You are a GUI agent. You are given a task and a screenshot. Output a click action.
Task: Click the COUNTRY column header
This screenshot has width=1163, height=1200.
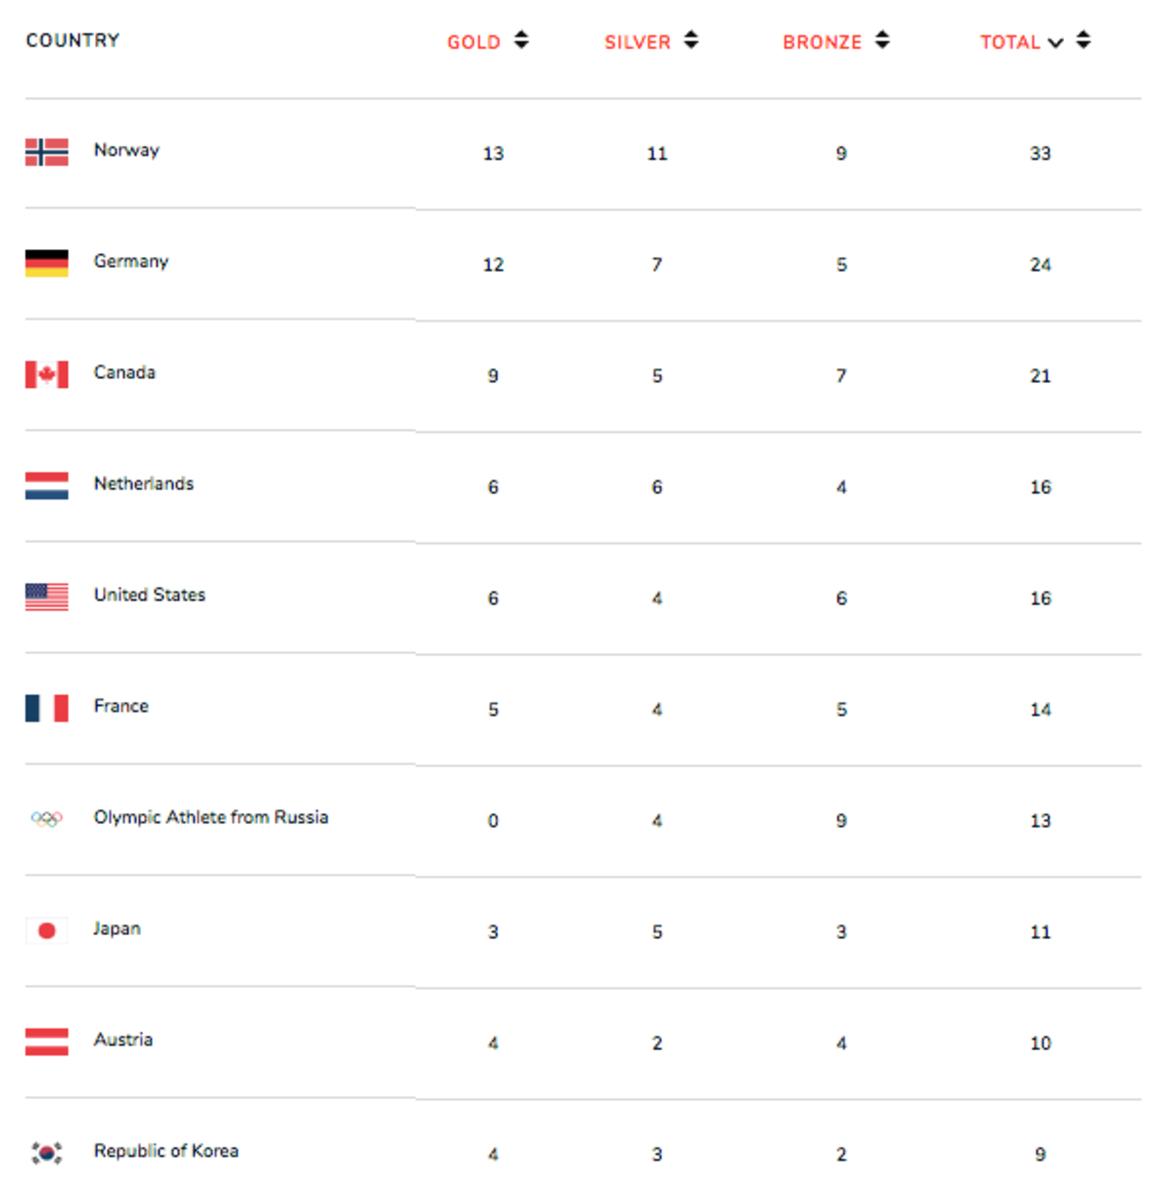coord(73,40)
